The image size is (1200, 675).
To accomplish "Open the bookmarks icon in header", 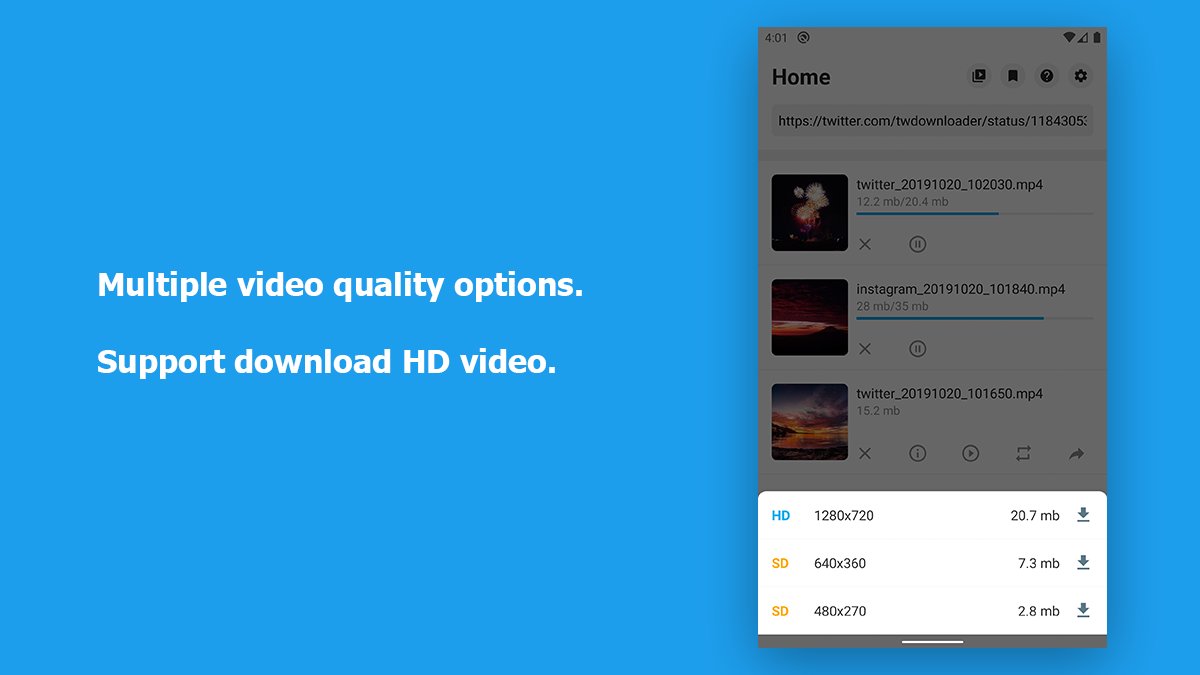I will pos(1013,76).
